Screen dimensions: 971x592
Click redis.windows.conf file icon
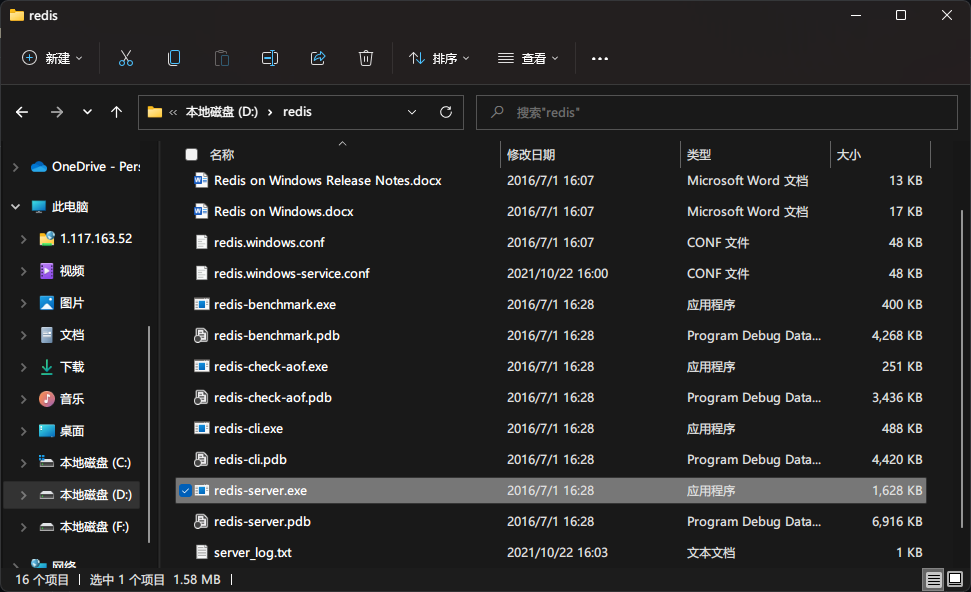[201, 242]
